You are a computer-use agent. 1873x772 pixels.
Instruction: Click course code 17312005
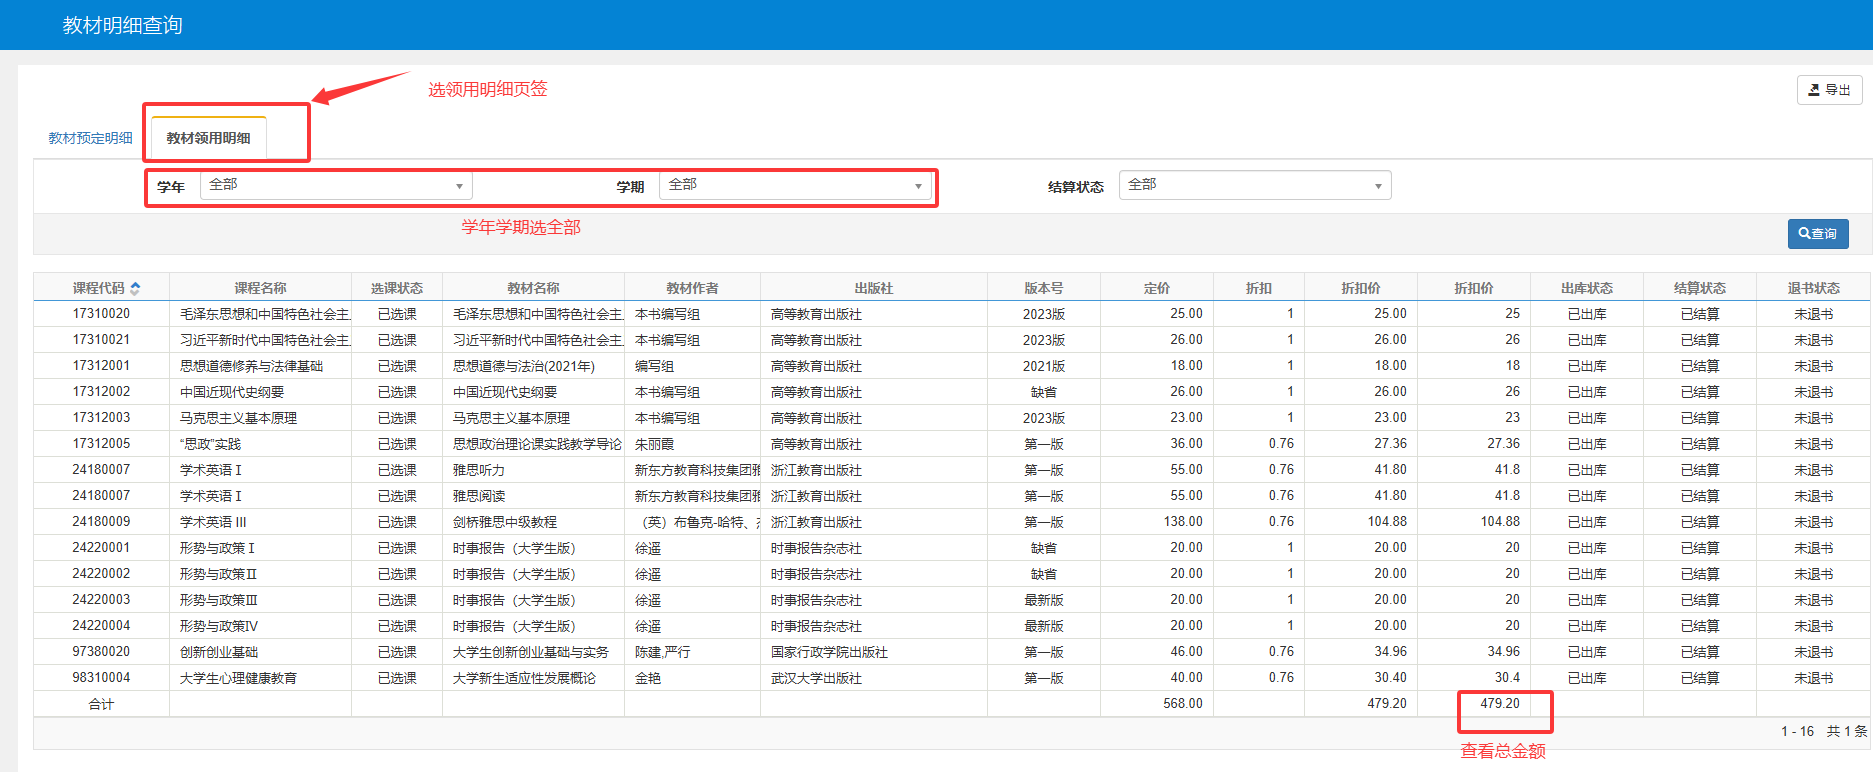click(101, 444)
